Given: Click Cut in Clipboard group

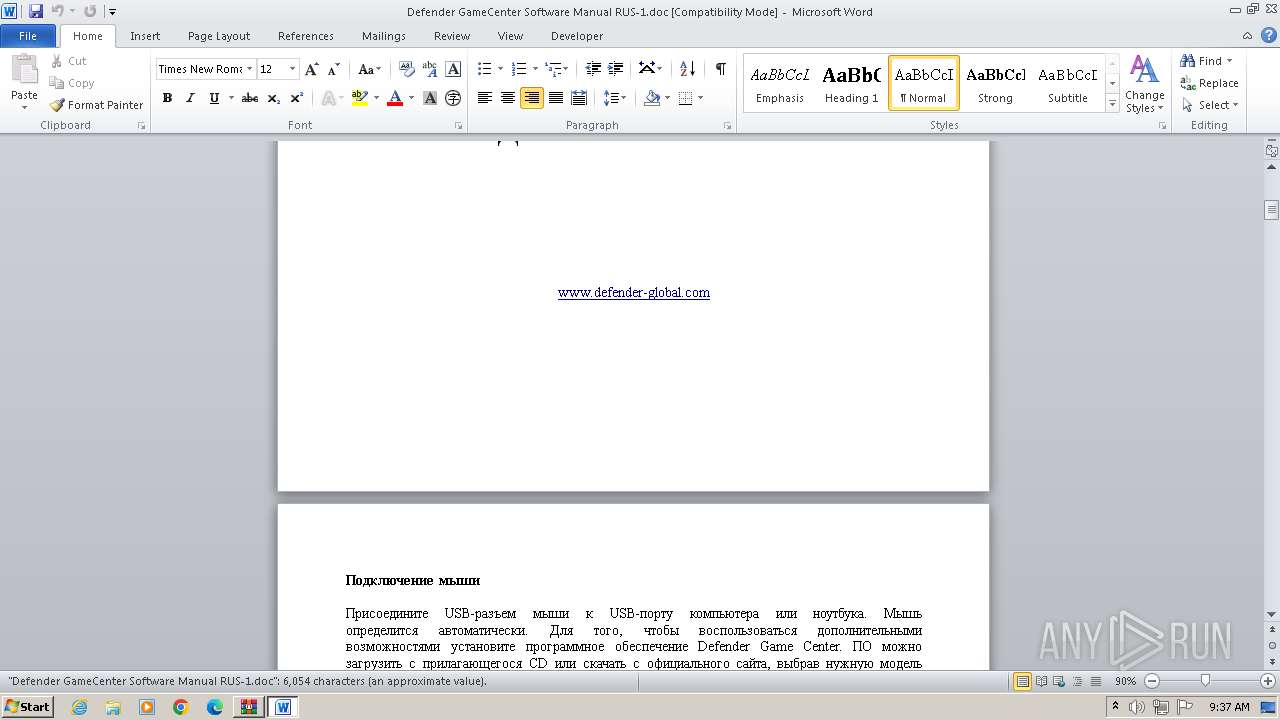Looking at the screenshot, I should (68, 61).
